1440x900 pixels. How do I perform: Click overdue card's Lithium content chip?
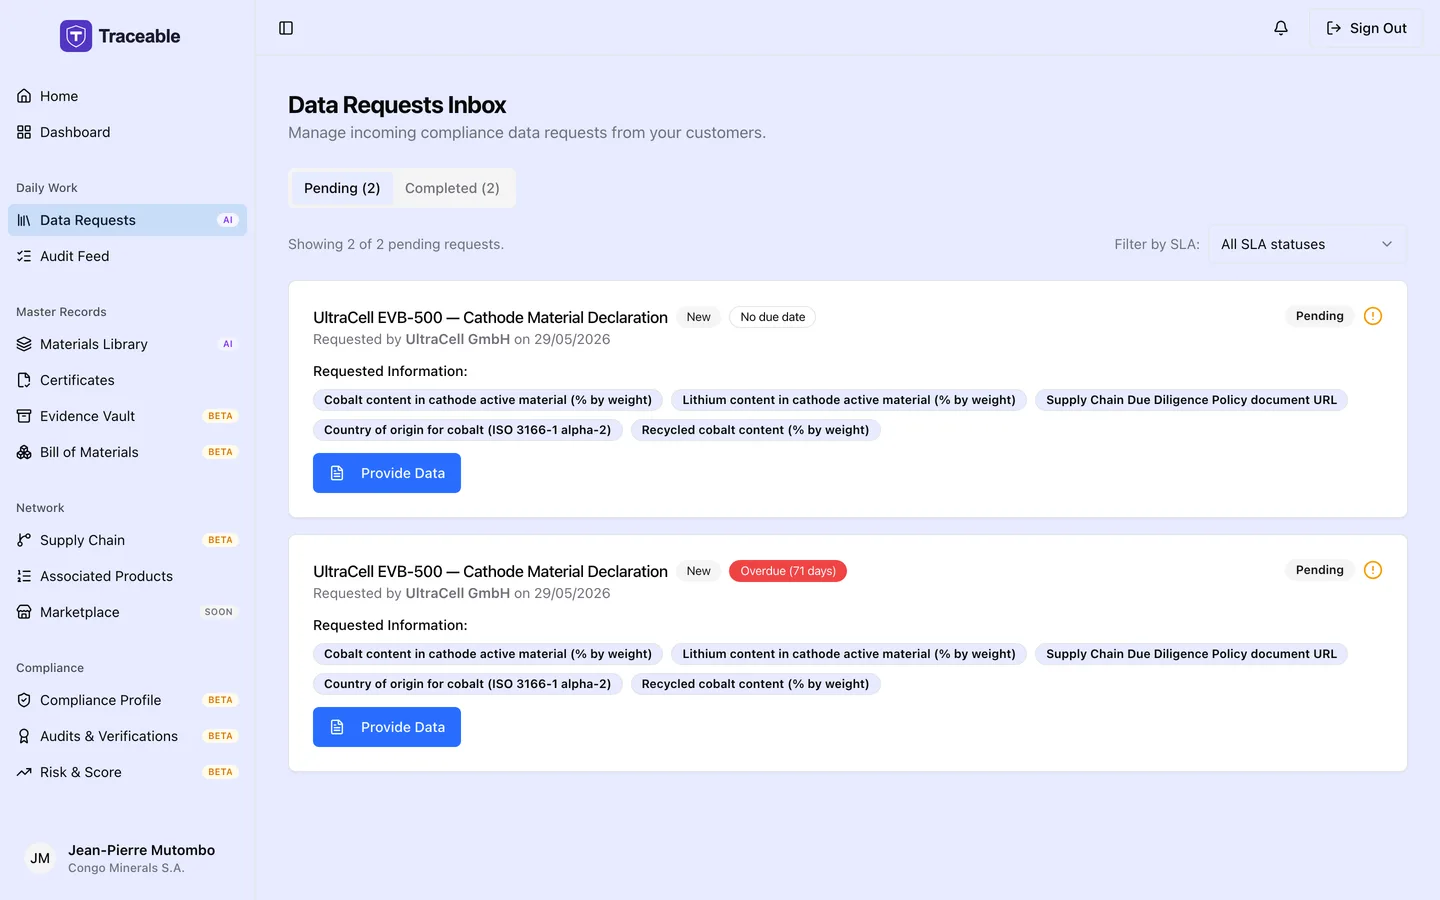click(849, 654)
